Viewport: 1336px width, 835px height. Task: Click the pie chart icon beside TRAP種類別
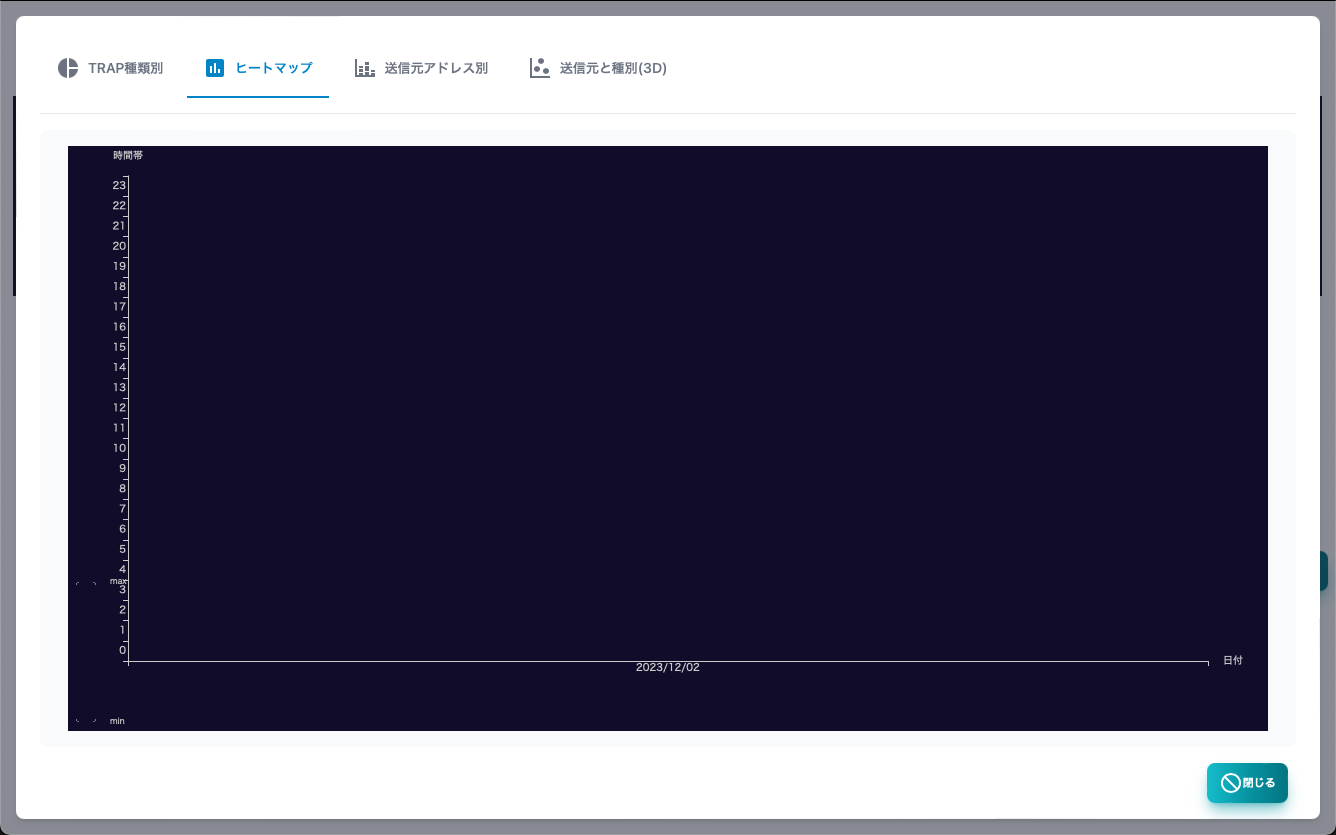tap(68, 68)
